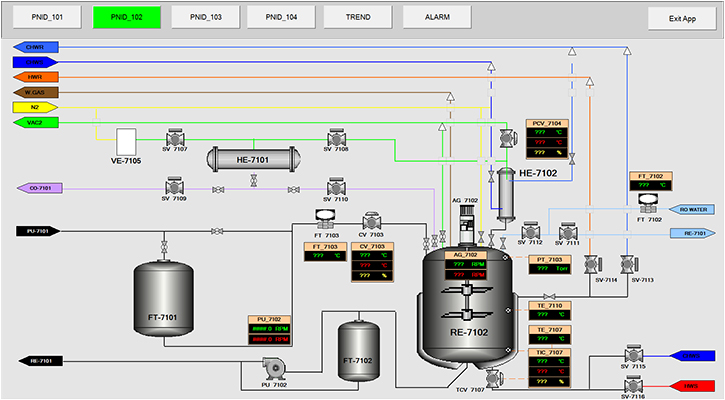Select the AG 7102 agitator motor icon
This screenshot has width=725, height=400.
(467, 225)
